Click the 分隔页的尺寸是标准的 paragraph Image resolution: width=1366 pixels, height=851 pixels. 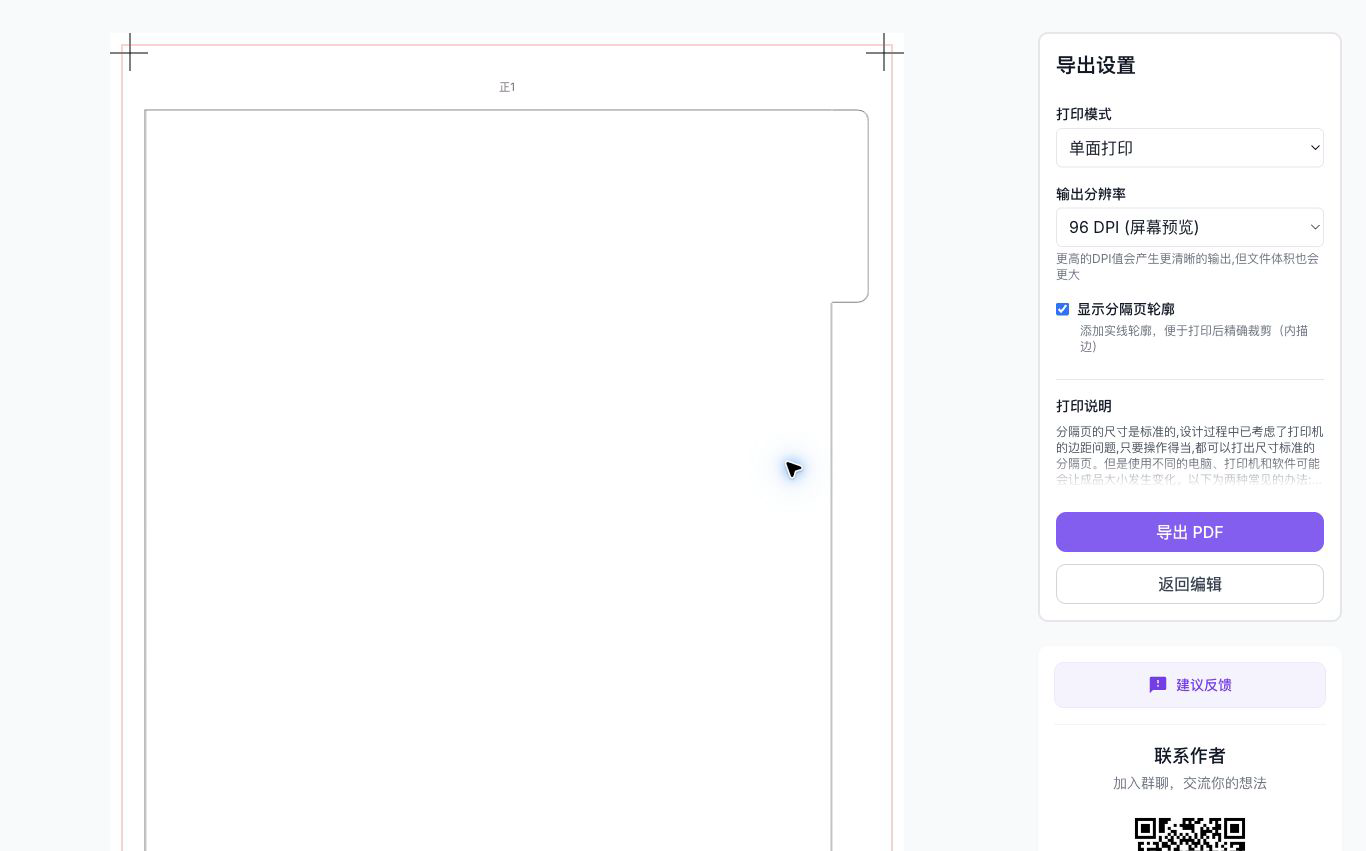click(1190, 456)
